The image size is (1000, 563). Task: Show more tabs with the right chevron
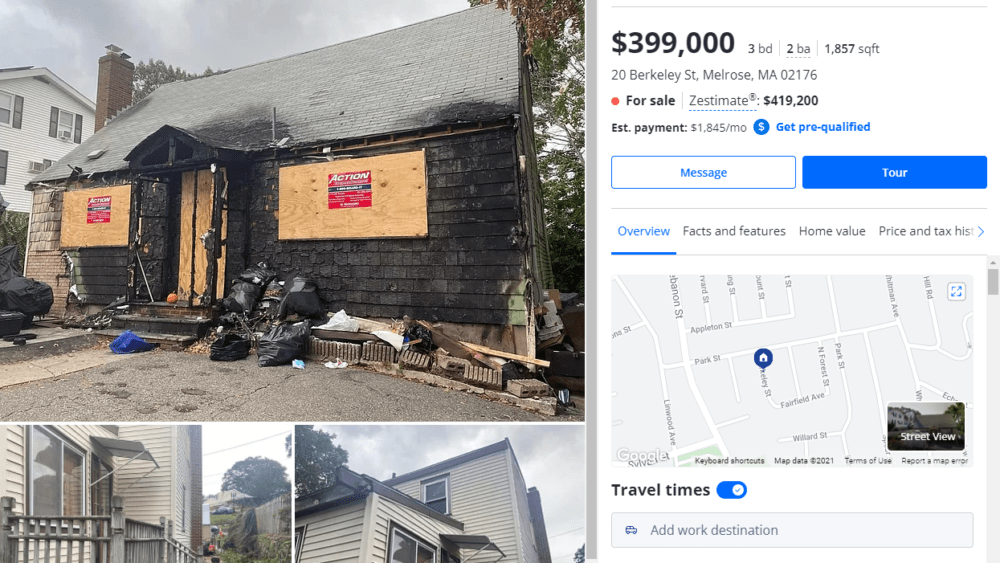(x=981, y=231)
